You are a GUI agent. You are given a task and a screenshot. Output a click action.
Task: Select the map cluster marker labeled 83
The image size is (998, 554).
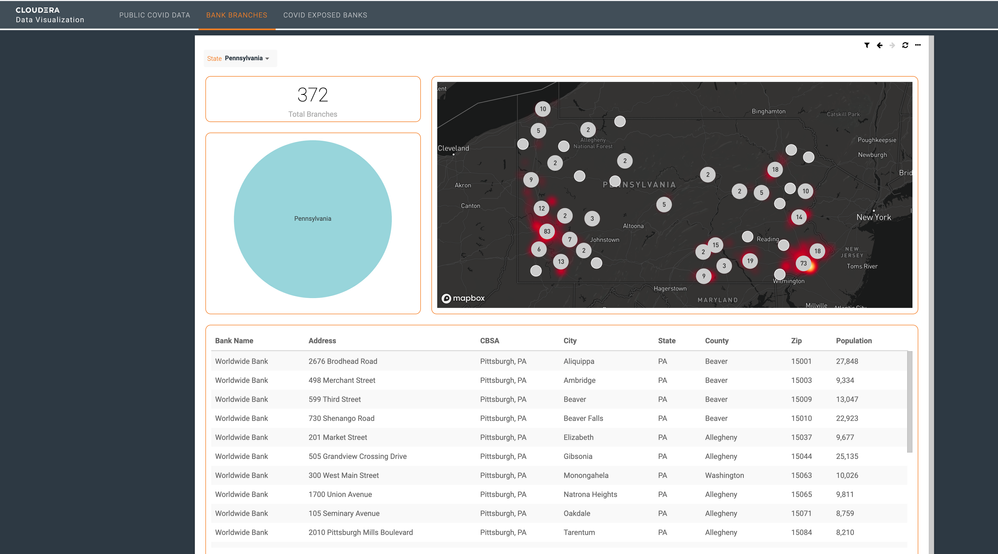pyautogui.click(x=546, y=231)
